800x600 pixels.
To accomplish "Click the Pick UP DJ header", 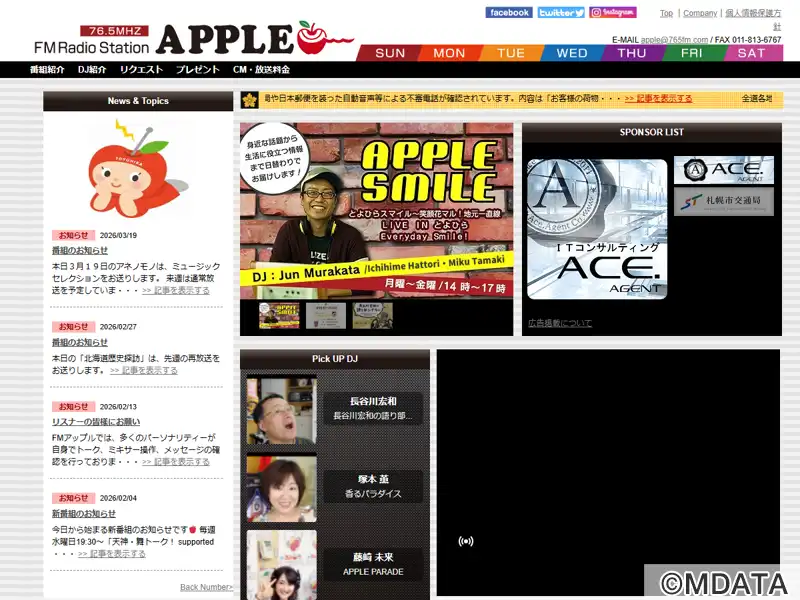I will tap(335, 359).
